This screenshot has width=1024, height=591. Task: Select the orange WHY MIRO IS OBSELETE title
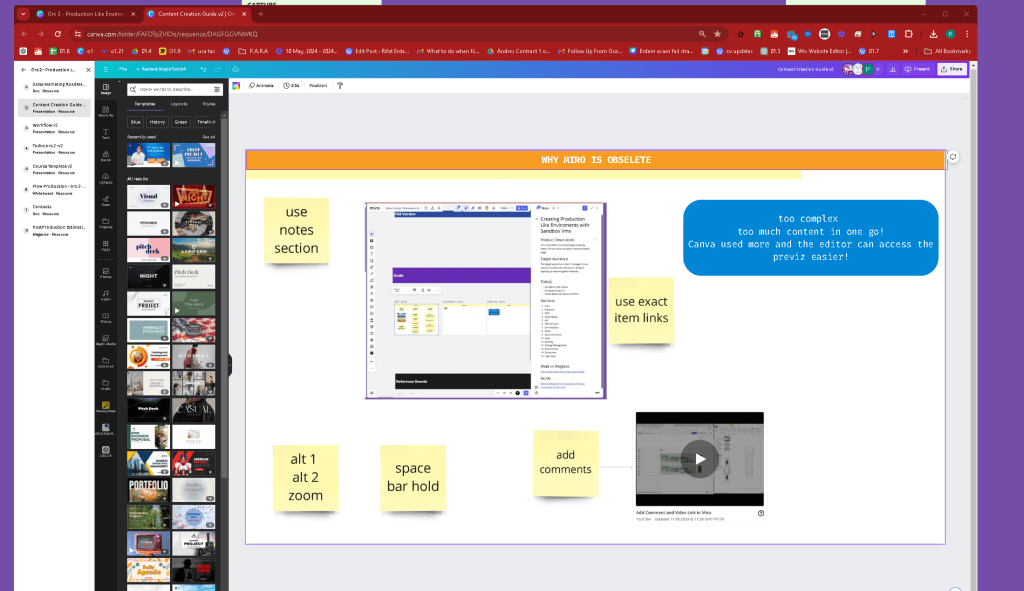(596, 160)
